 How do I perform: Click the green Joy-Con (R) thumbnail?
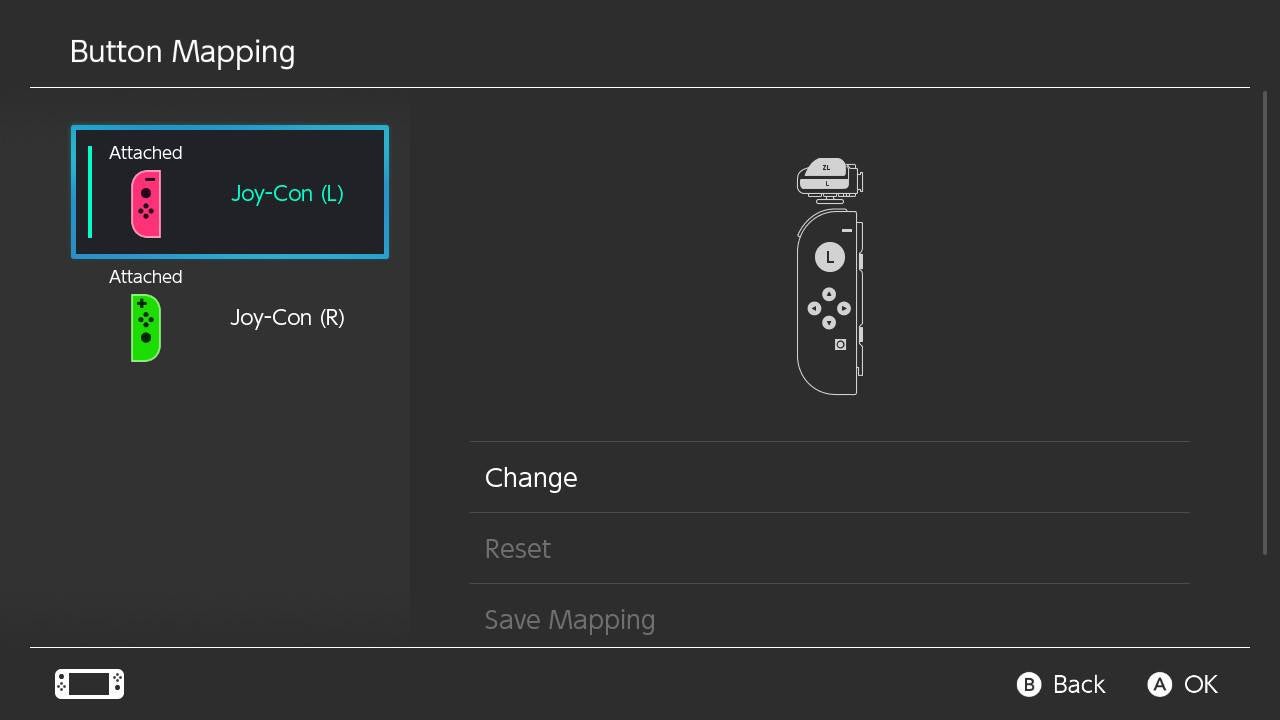click(145, 328)
